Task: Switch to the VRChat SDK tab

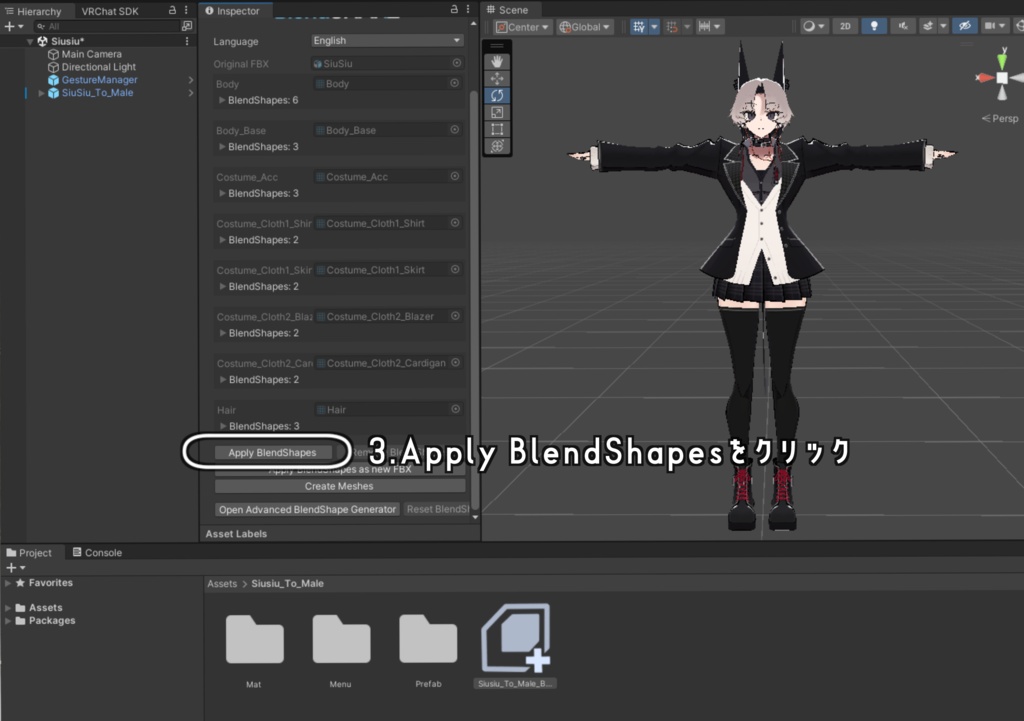Action: coord(110,11)
